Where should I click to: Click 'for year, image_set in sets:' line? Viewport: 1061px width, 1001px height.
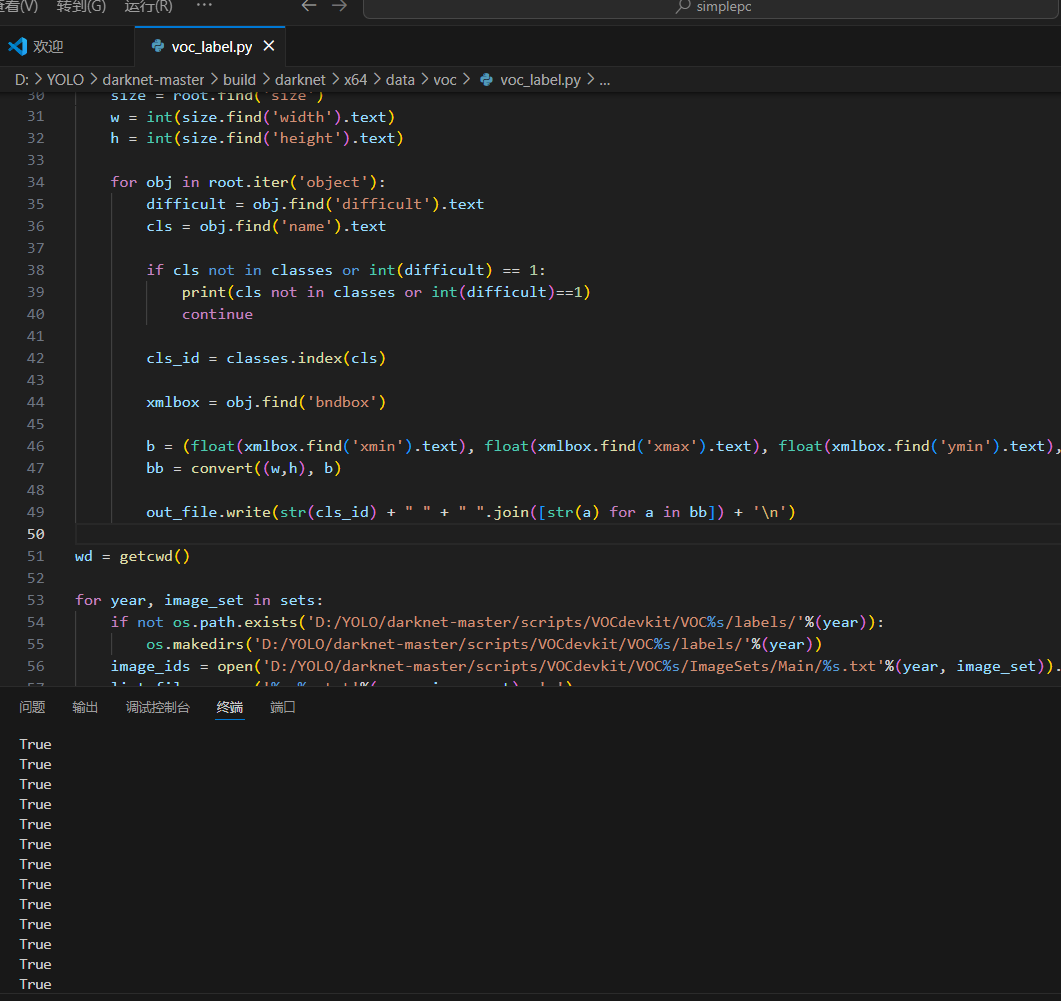(x=199, y=600)
